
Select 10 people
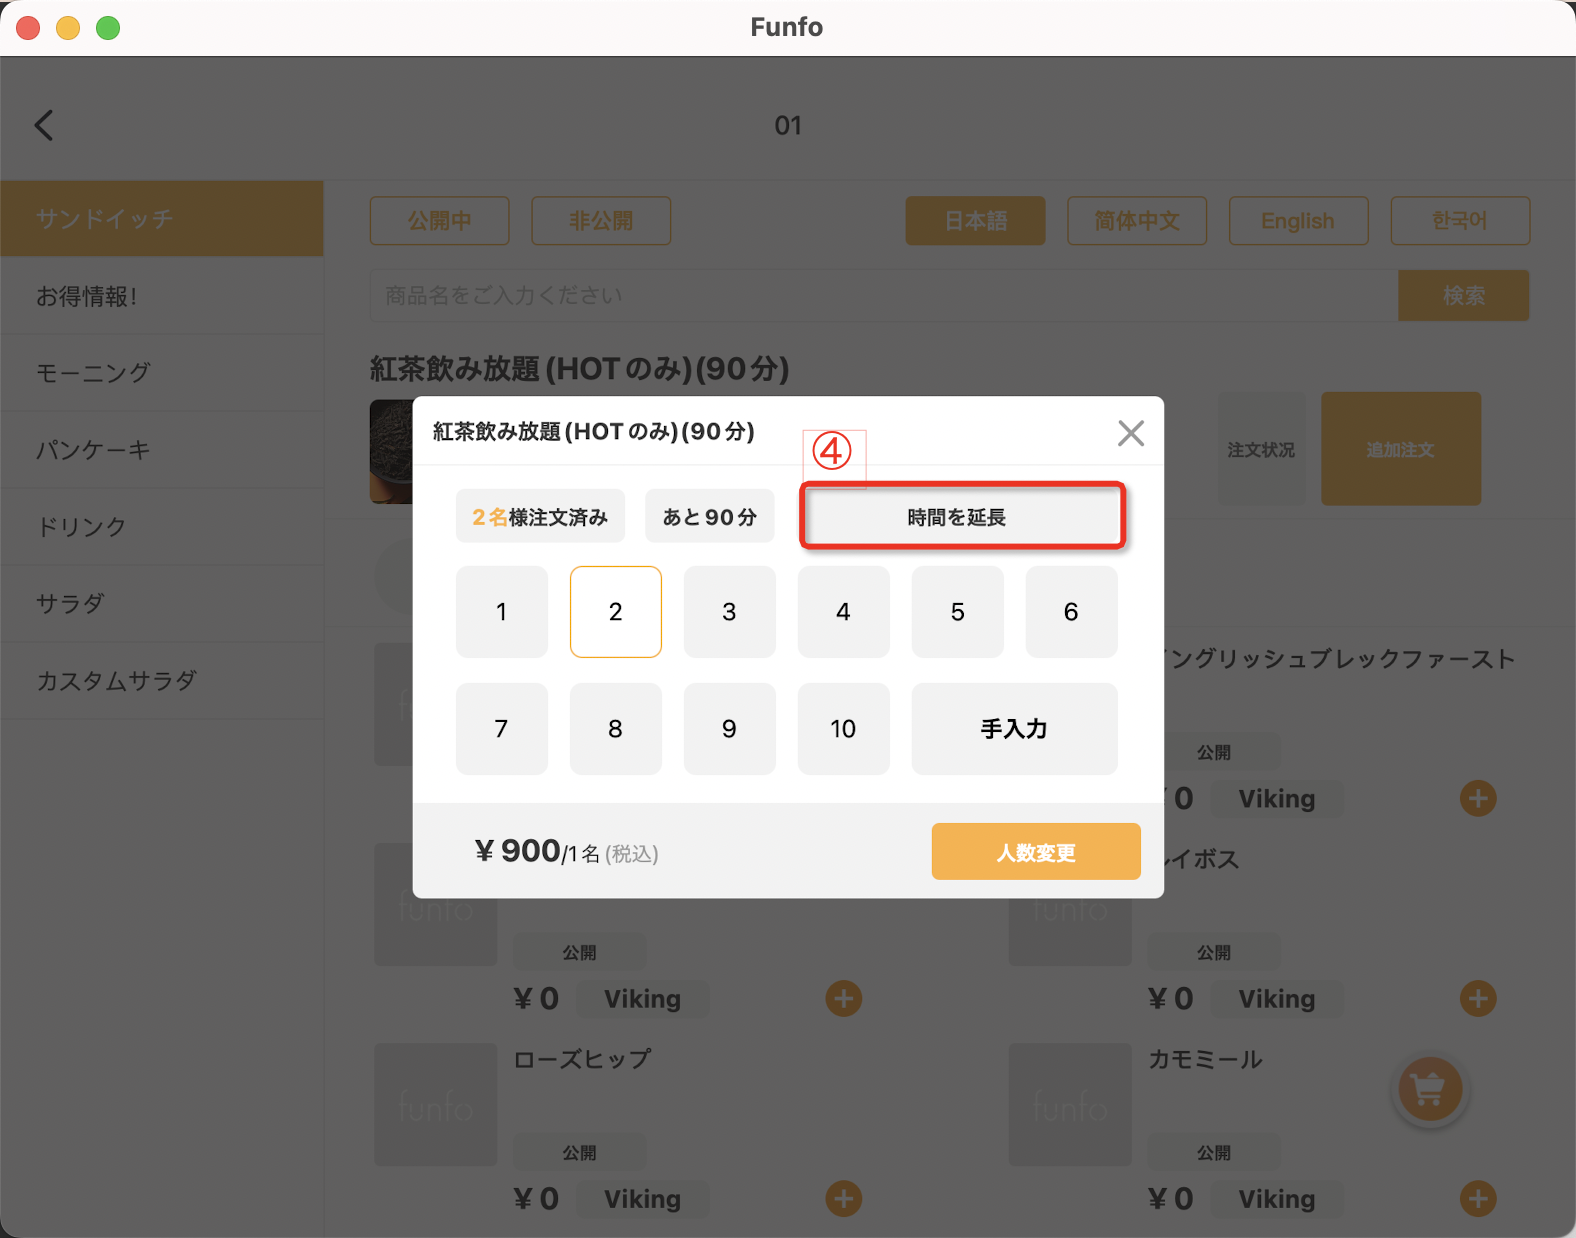[x=844, y=729]
